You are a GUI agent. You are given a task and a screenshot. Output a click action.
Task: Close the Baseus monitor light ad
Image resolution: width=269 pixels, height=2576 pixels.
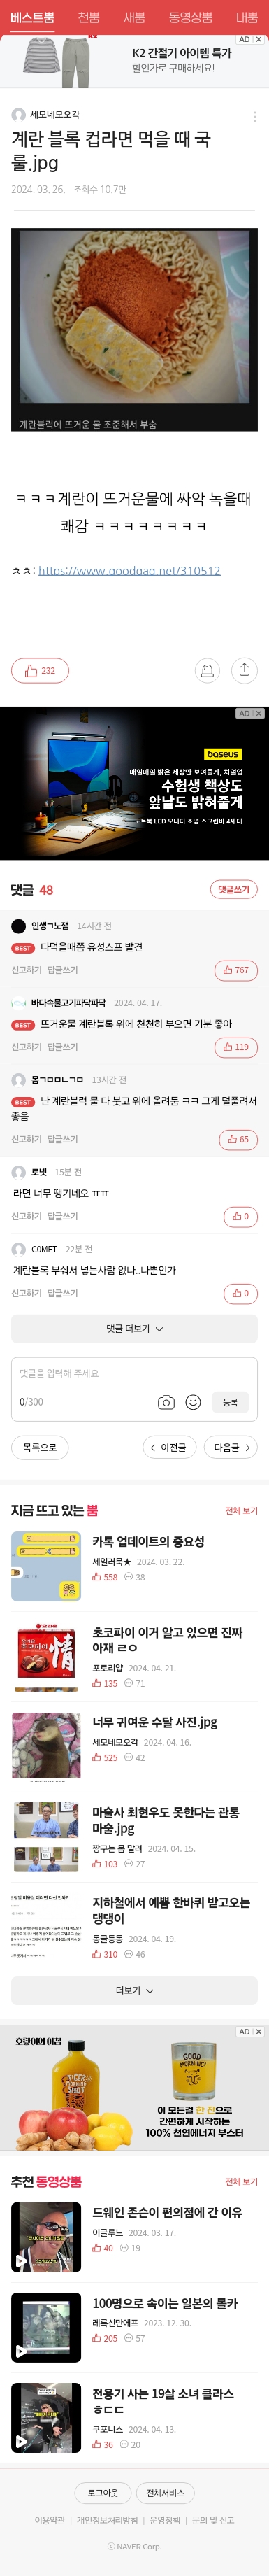coord(258,713)
